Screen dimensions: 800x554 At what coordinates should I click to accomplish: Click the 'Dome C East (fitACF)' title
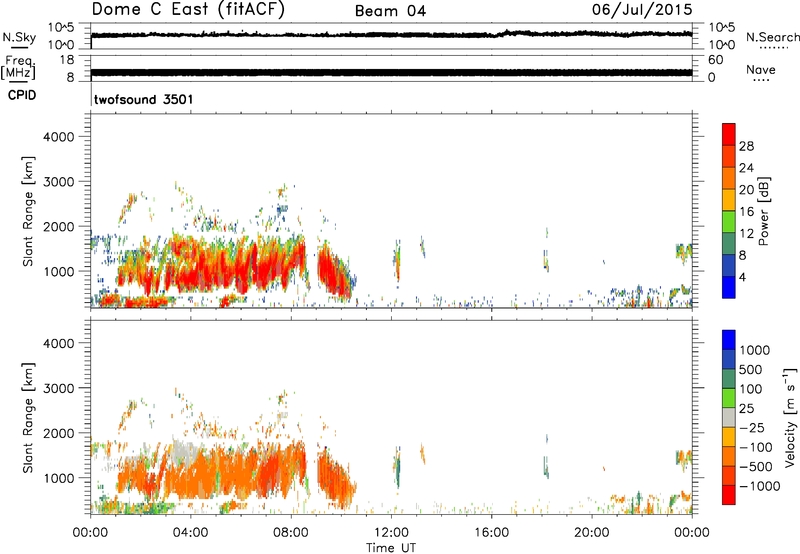[x=188, y=10]
